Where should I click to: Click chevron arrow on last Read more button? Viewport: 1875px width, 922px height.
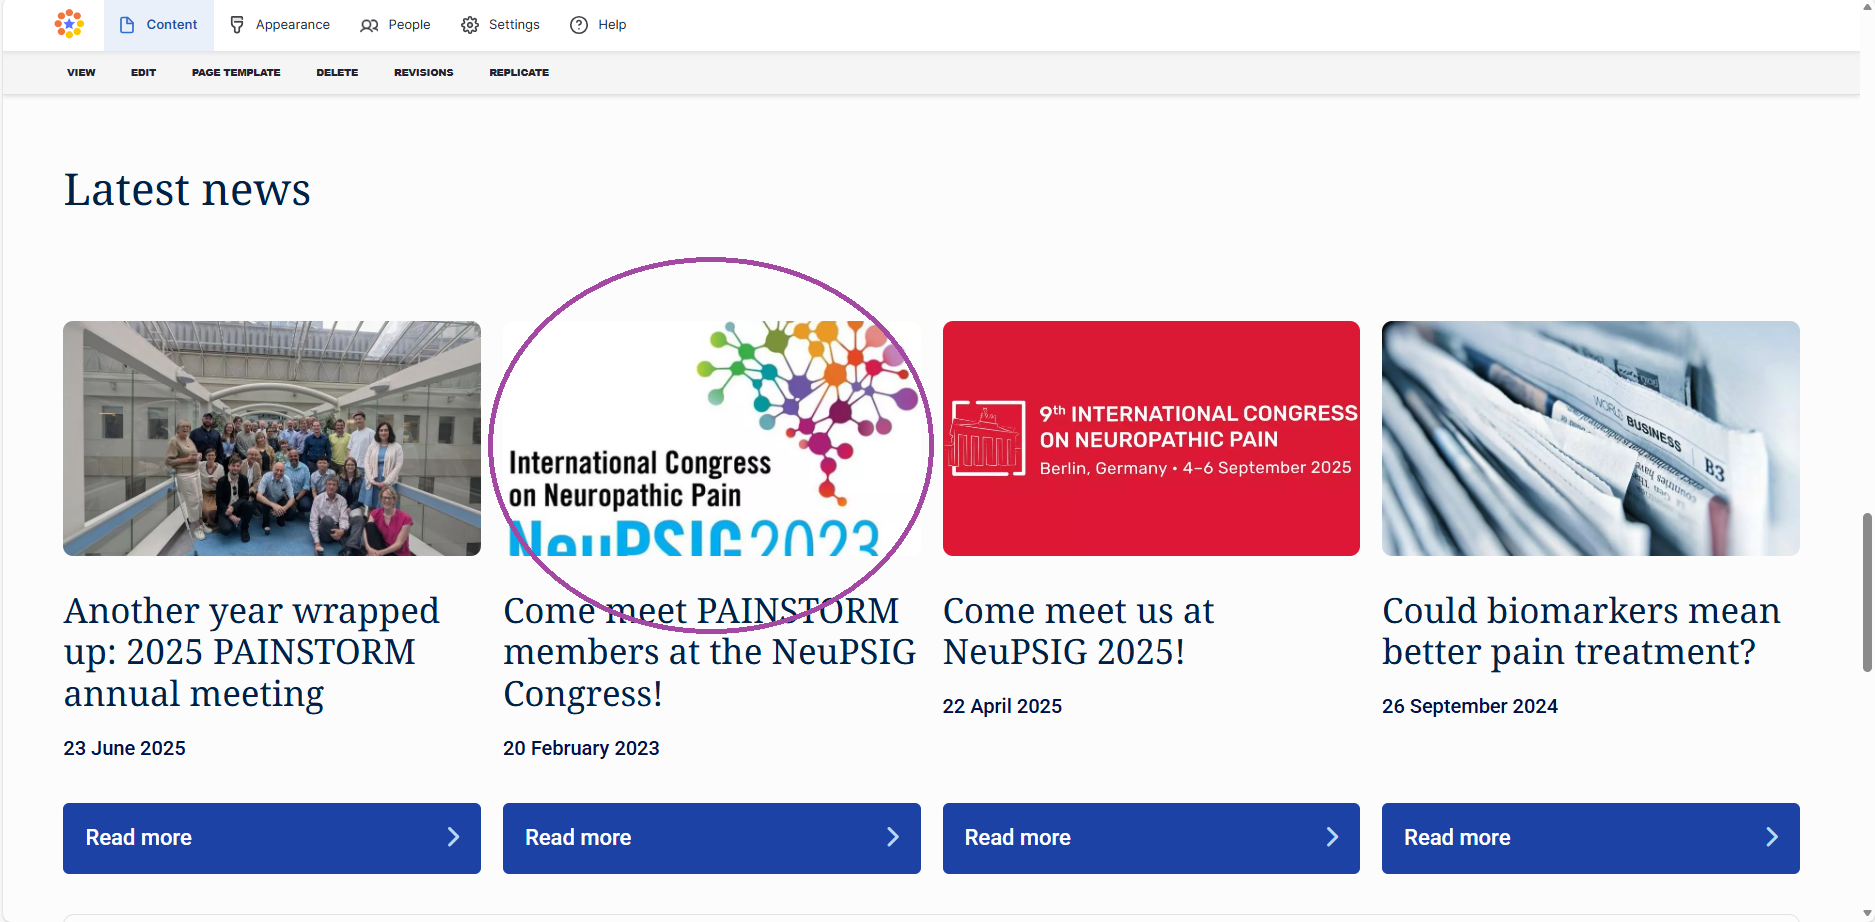click(x=1771, y=837)
